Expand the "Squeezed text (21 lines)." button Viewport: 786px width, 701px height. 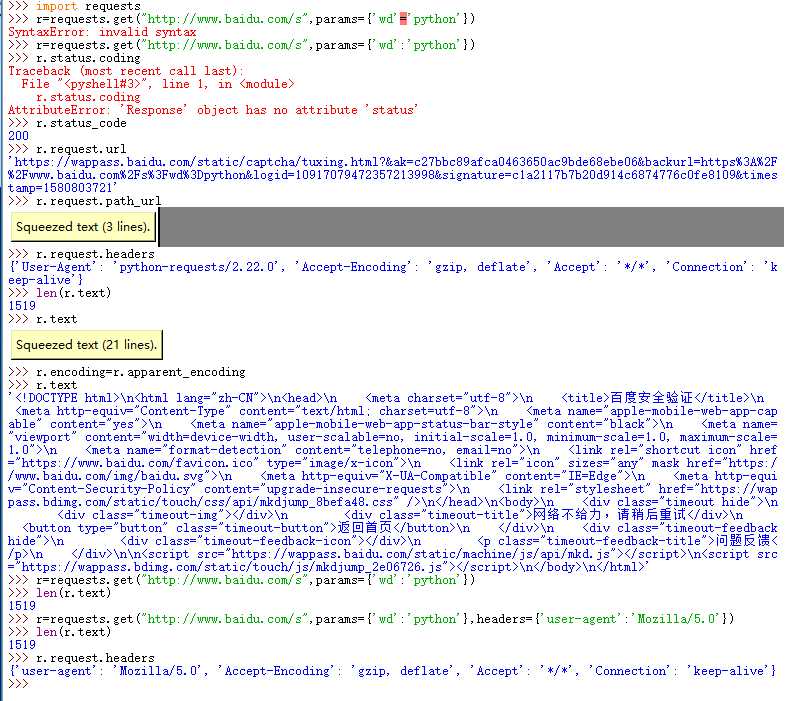[87, 345]
